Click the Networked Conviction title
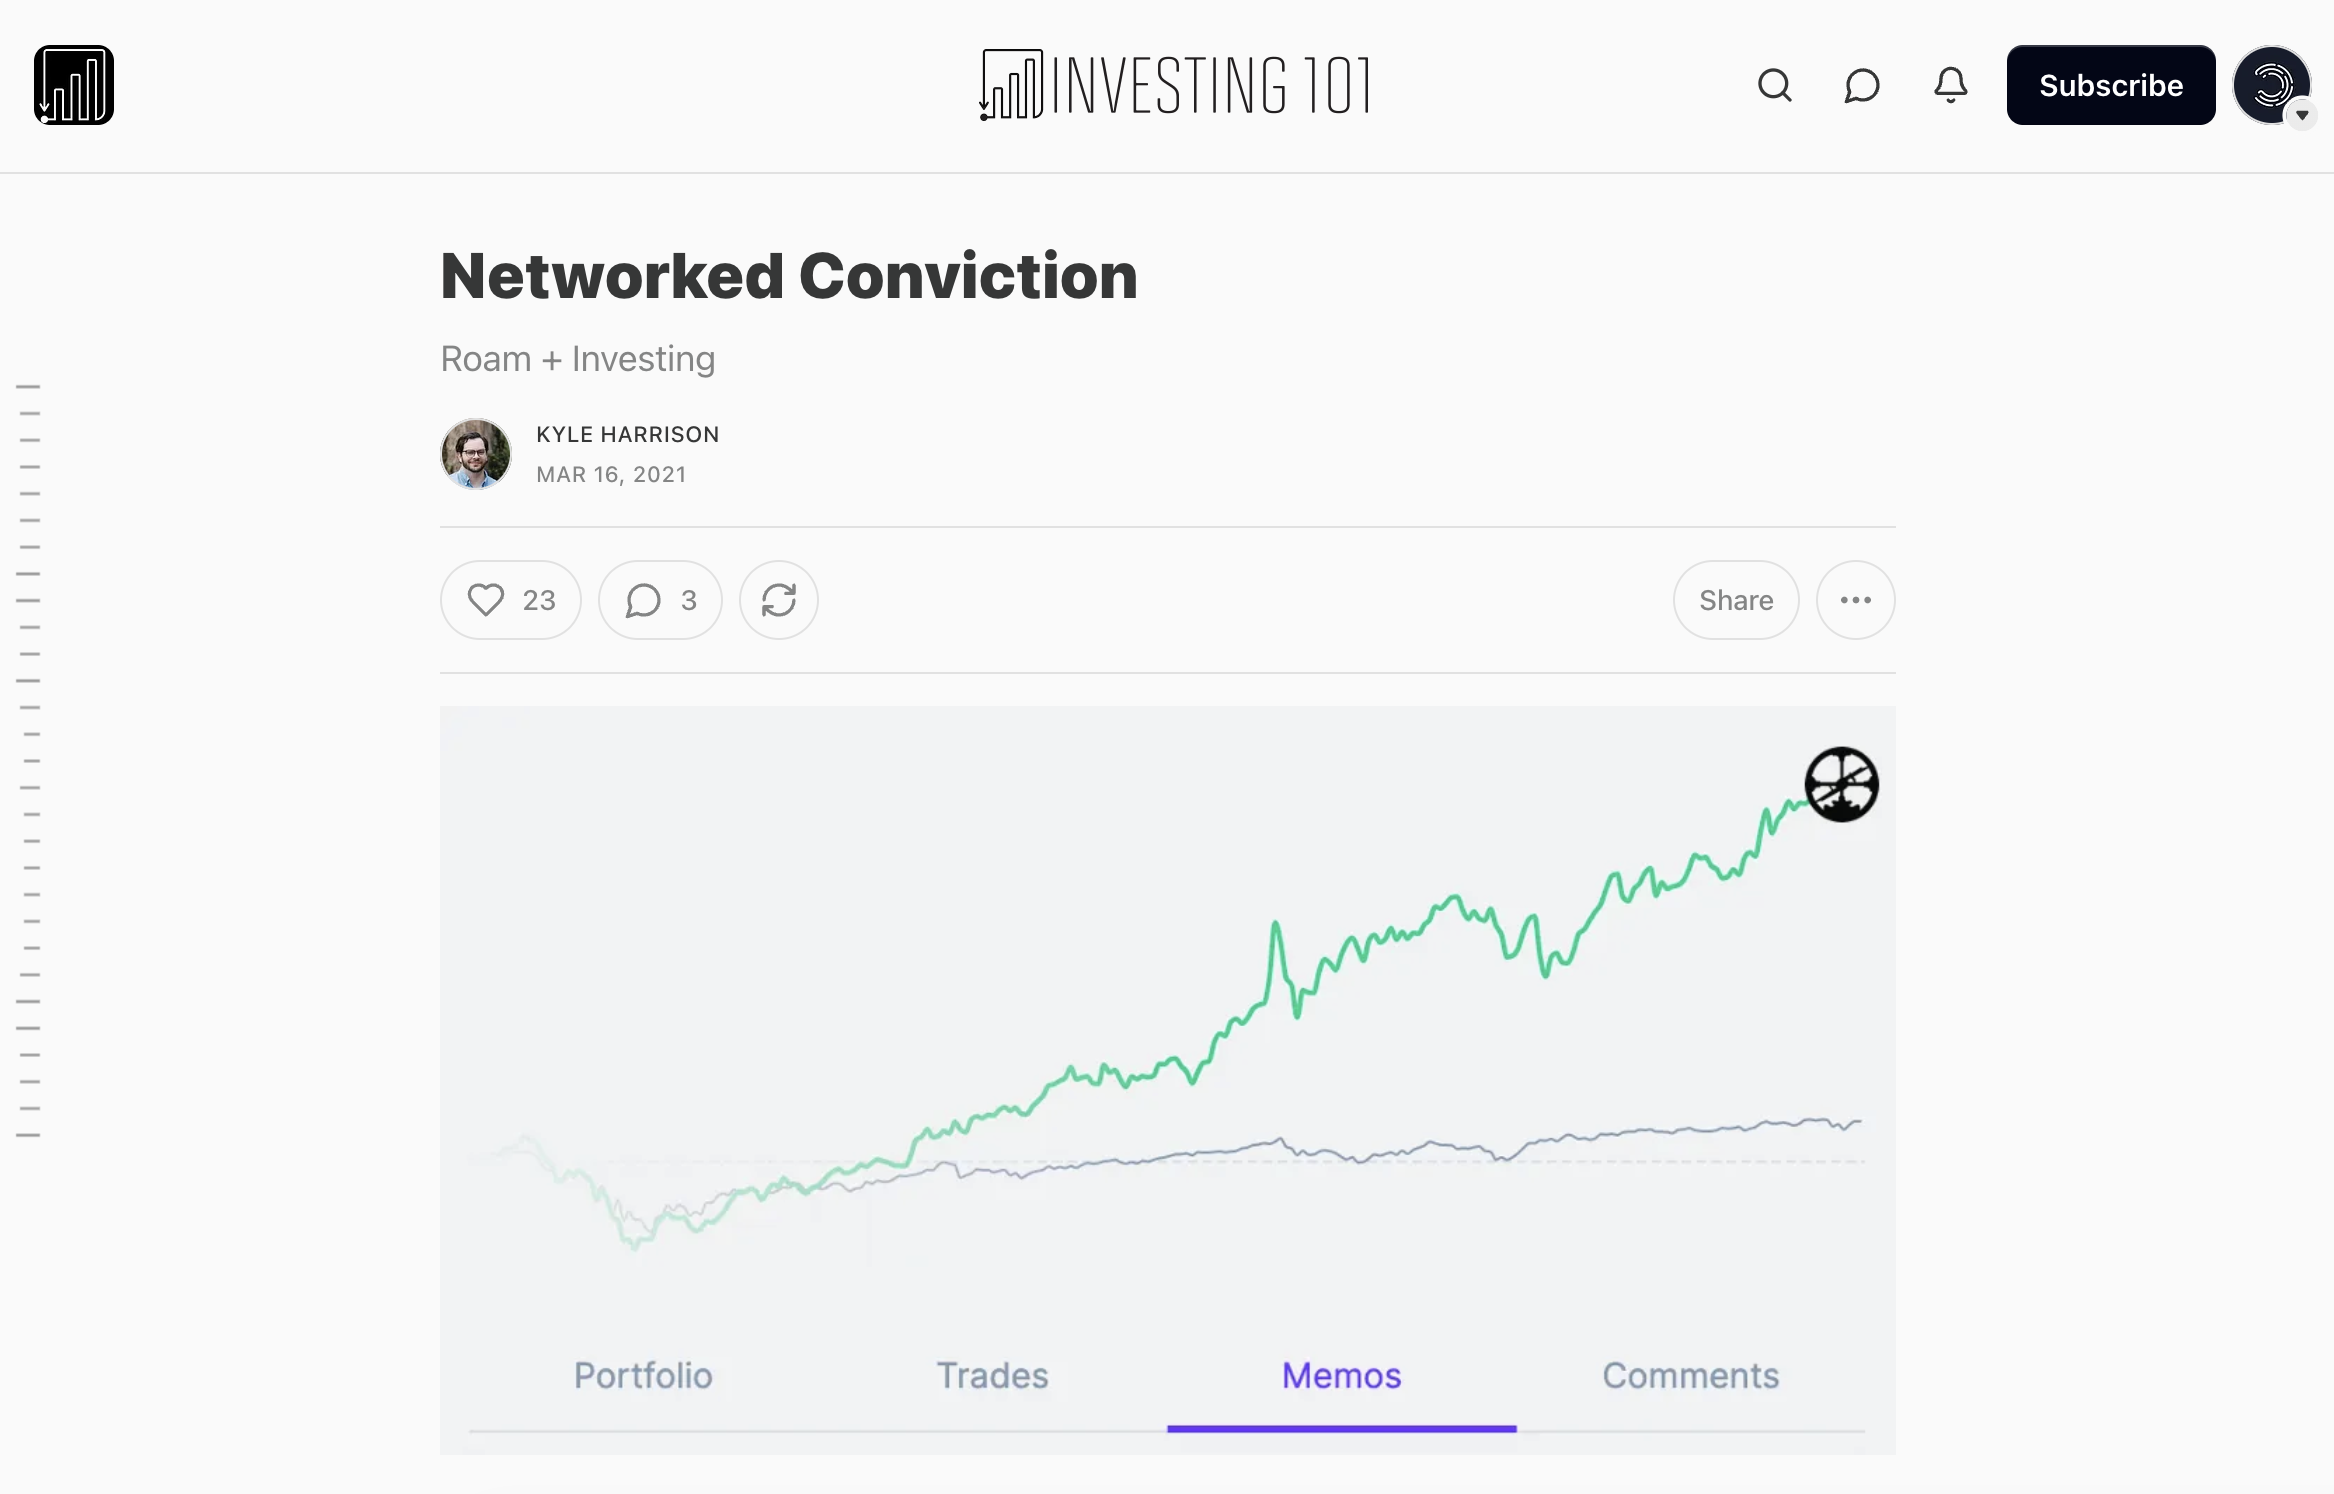This screenshot has height=1494, width=2334. [x=788, y=277]
